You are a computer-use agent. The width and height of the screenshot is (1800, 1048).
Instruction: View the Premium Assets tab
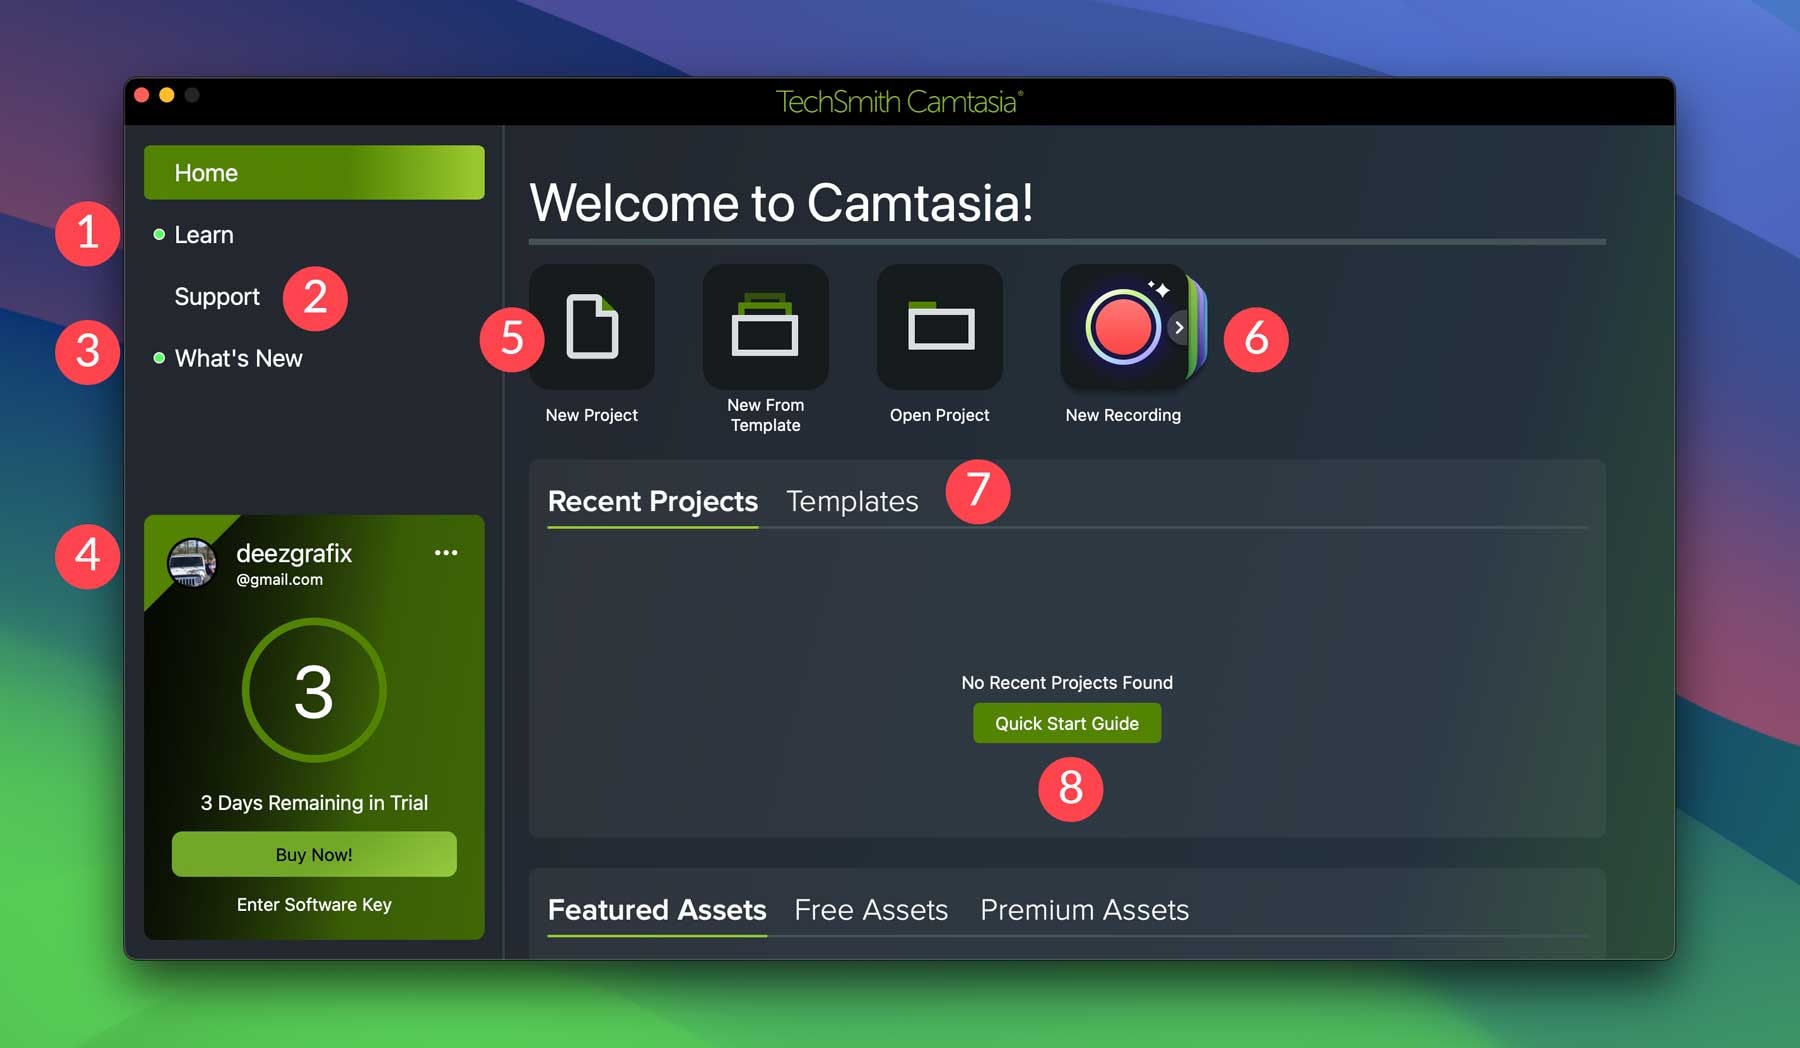(x=1084, y=910)
